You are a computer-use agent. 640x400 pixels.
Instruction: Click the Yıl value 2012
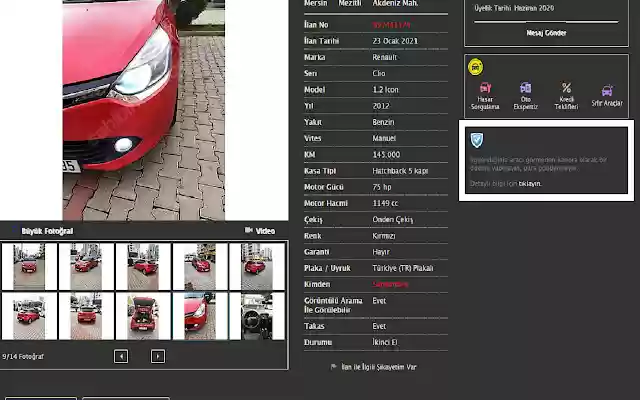point(381,106)
